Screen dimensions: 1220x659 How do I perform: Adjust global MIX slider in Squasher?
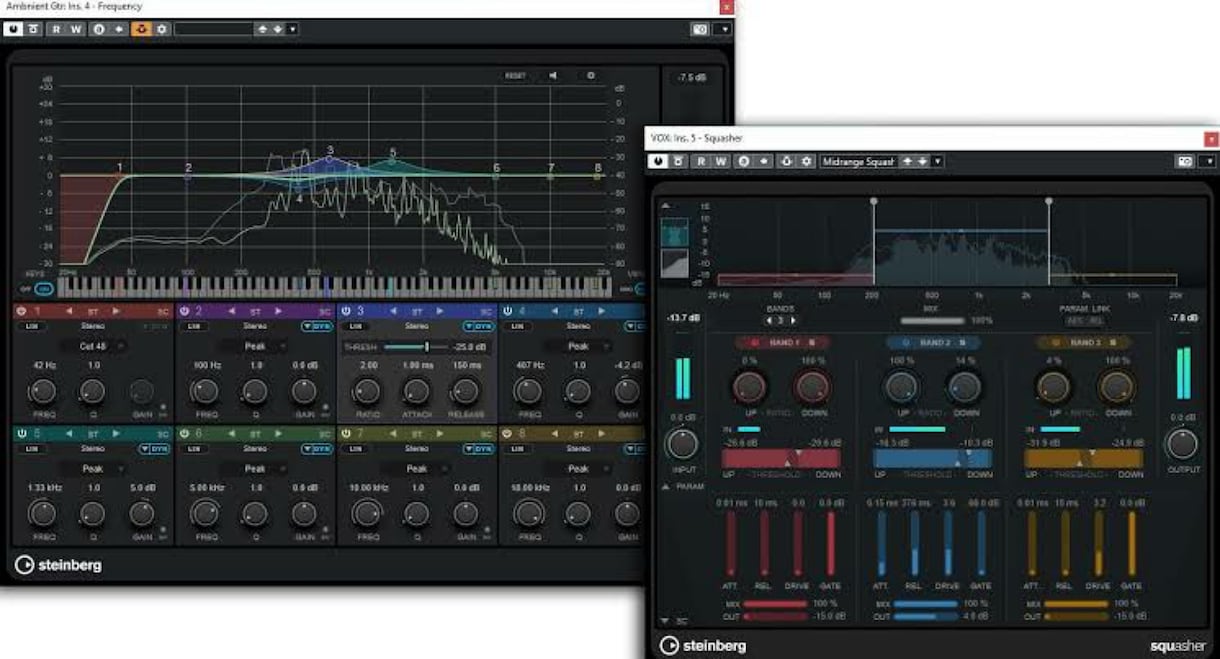point(932,321)
